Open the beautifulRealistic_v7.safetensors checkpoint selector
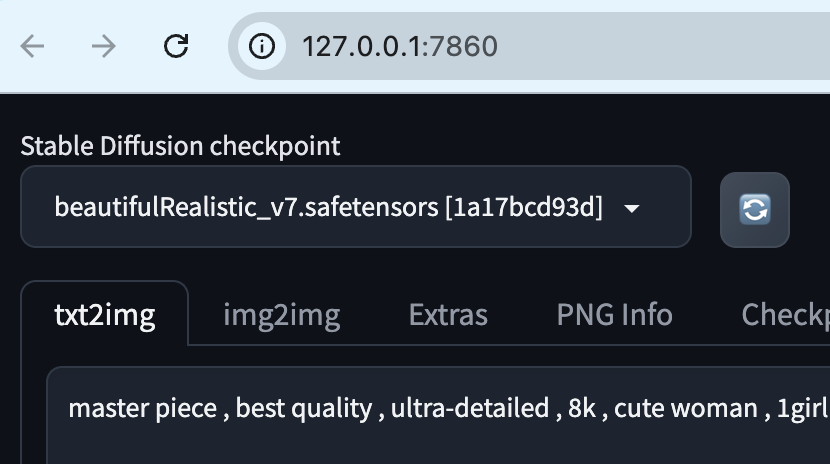Image resolution: width=830 pixels, height=464 pixels. click(x=356, y=206)
